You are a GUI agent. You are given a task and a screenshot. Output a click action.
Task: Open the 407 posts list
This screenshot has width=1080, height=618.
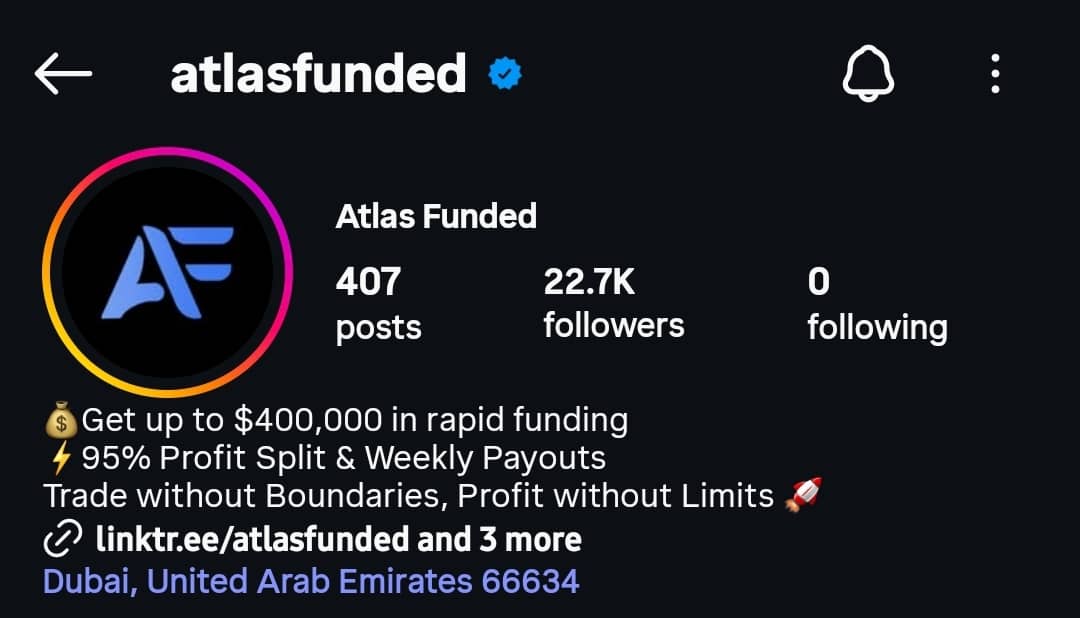[x=378, y=303]
